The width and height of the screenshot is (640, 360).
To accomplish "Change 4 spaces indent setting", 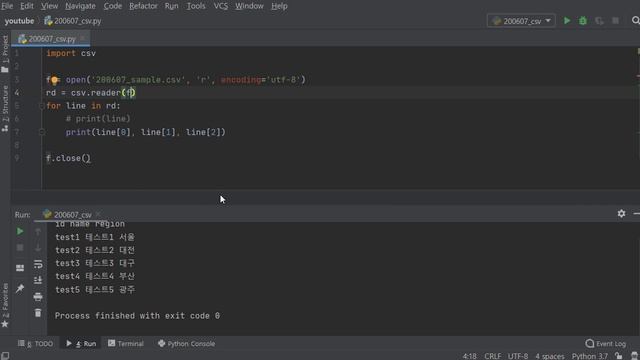I will [x=550, y=356].
